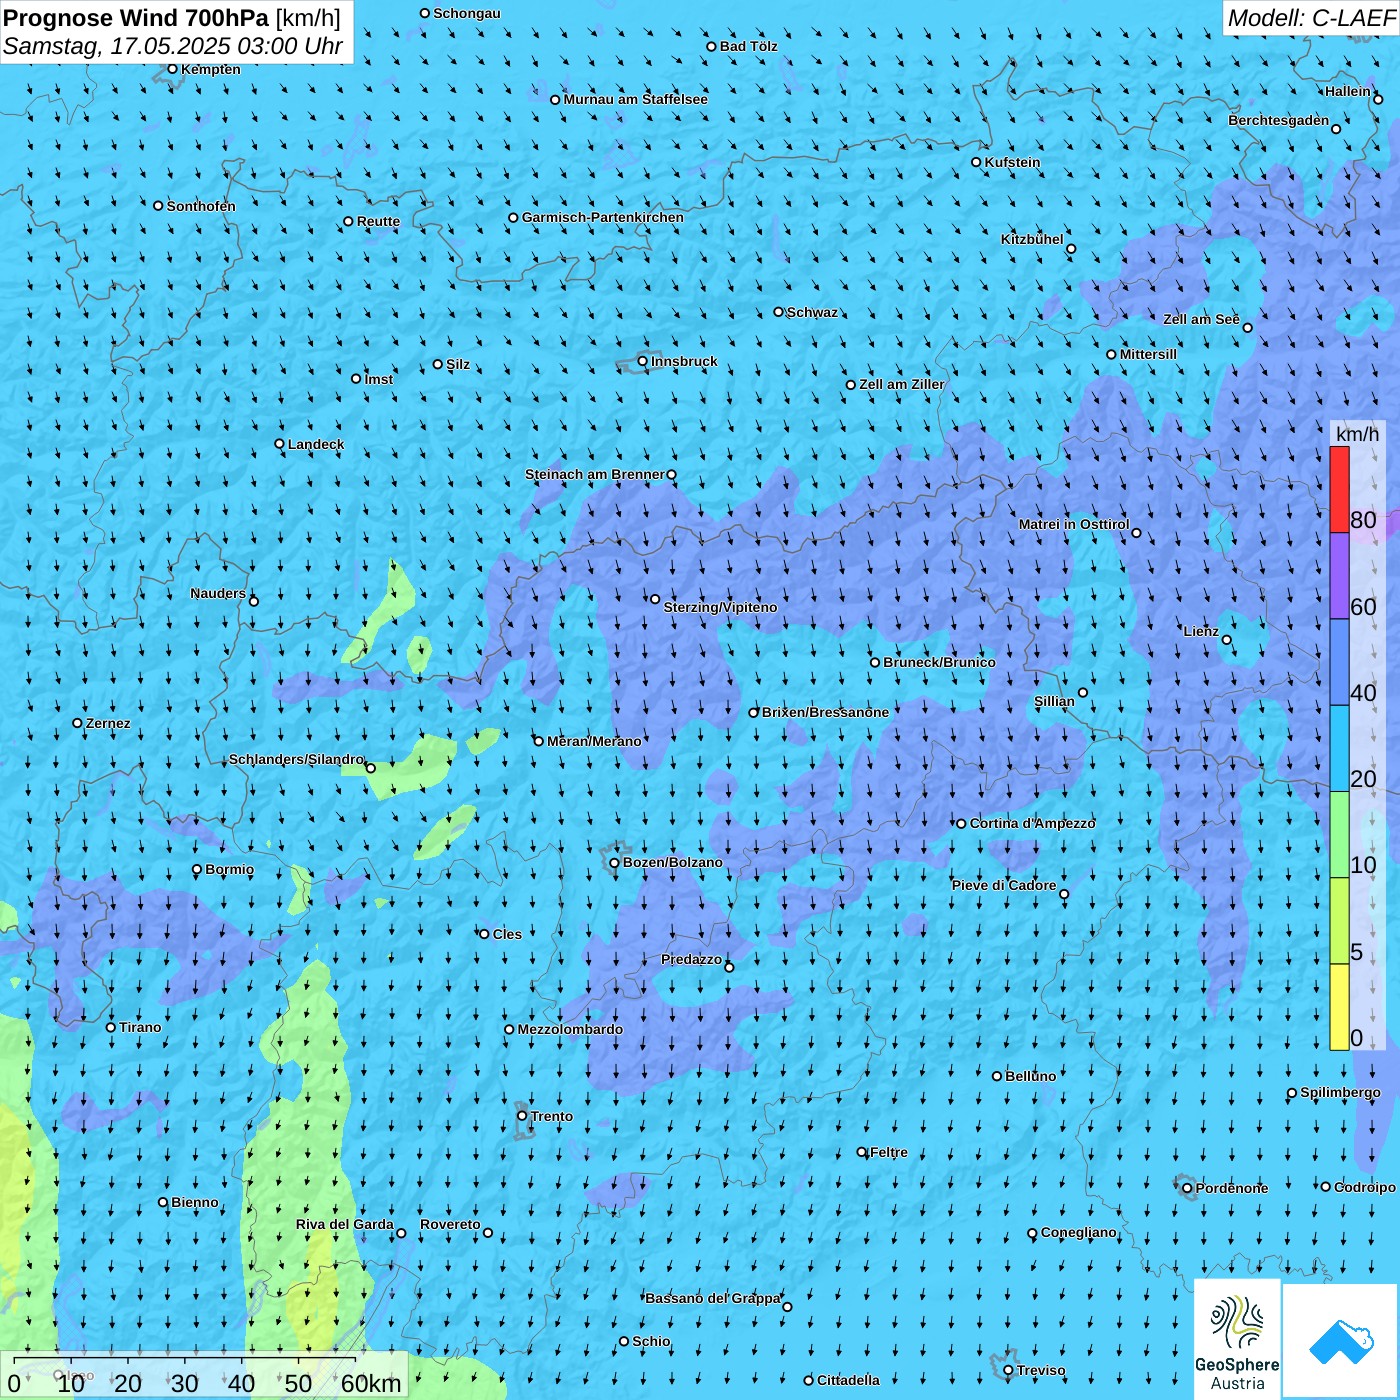Click the purple 60-80 km/h legend color
The width and height of the screenshot is (1400, 1400).
[x=1339, y=576]
